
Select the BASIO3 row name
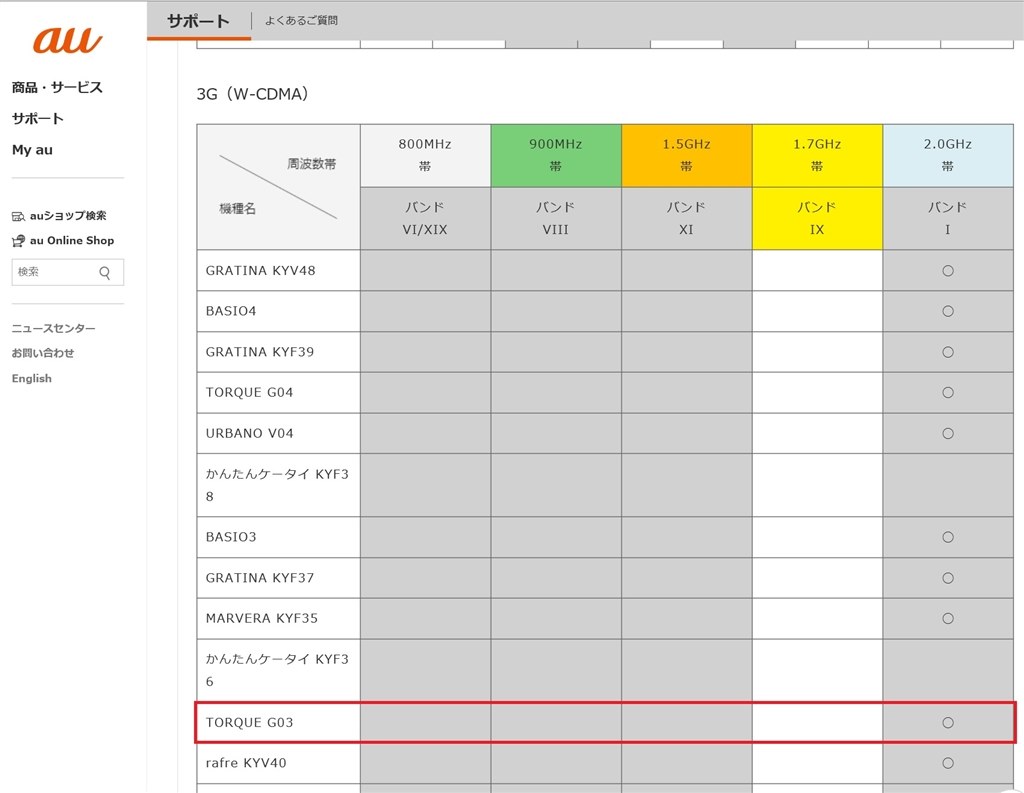231,537
